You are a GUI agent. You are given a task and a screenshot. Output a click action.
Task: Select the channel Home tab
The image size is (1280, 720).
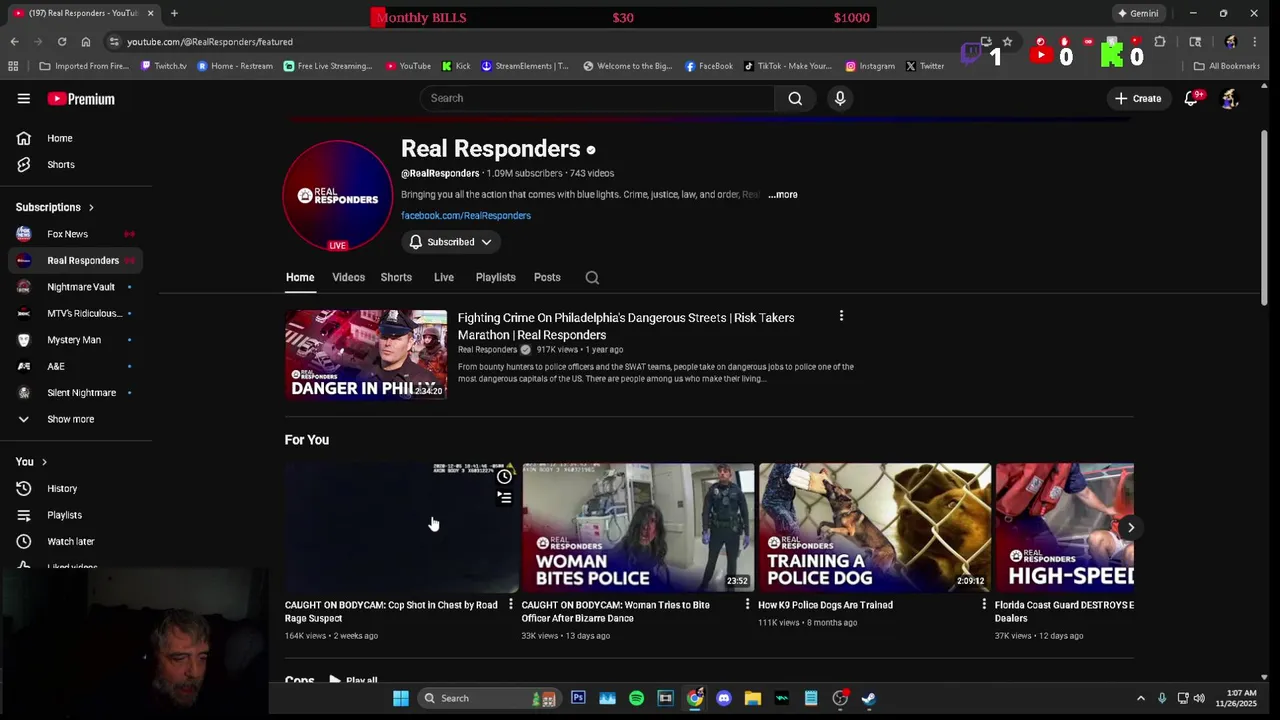[x=300, y=277]
